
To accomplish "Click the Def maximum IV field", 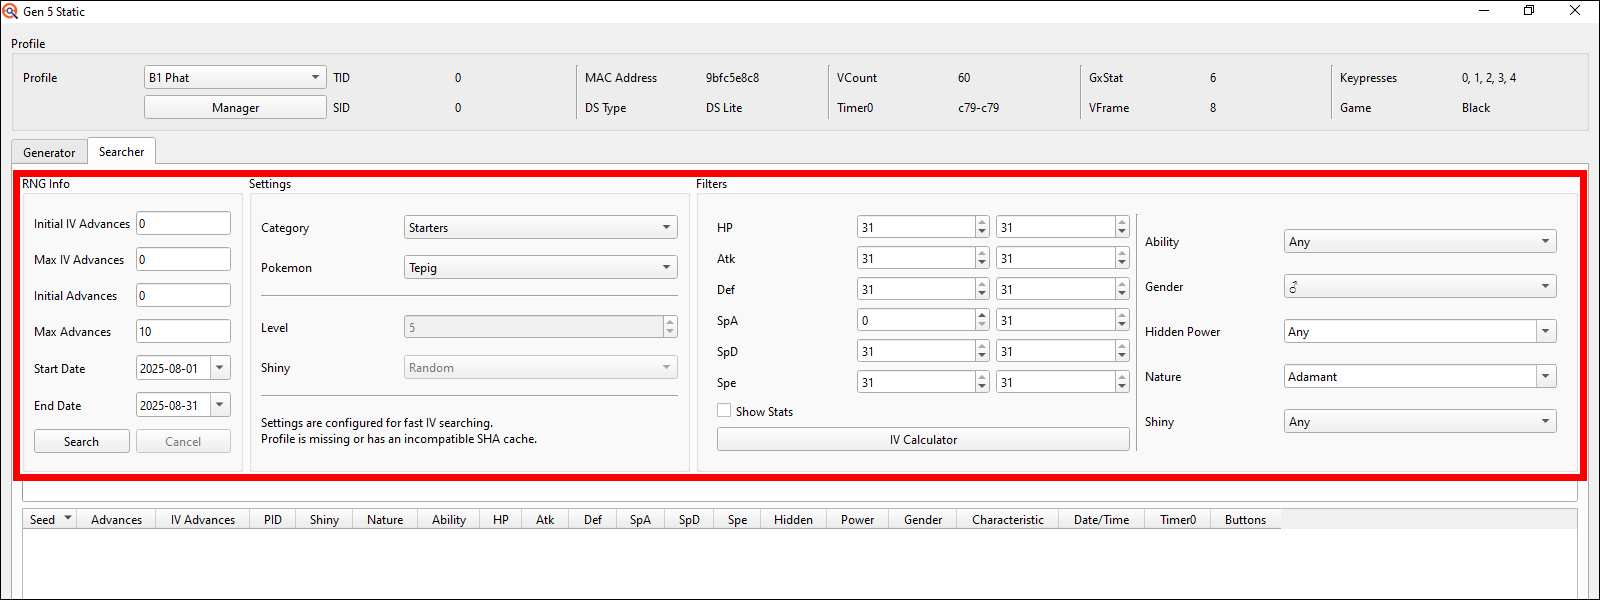I will point(1055,289).
